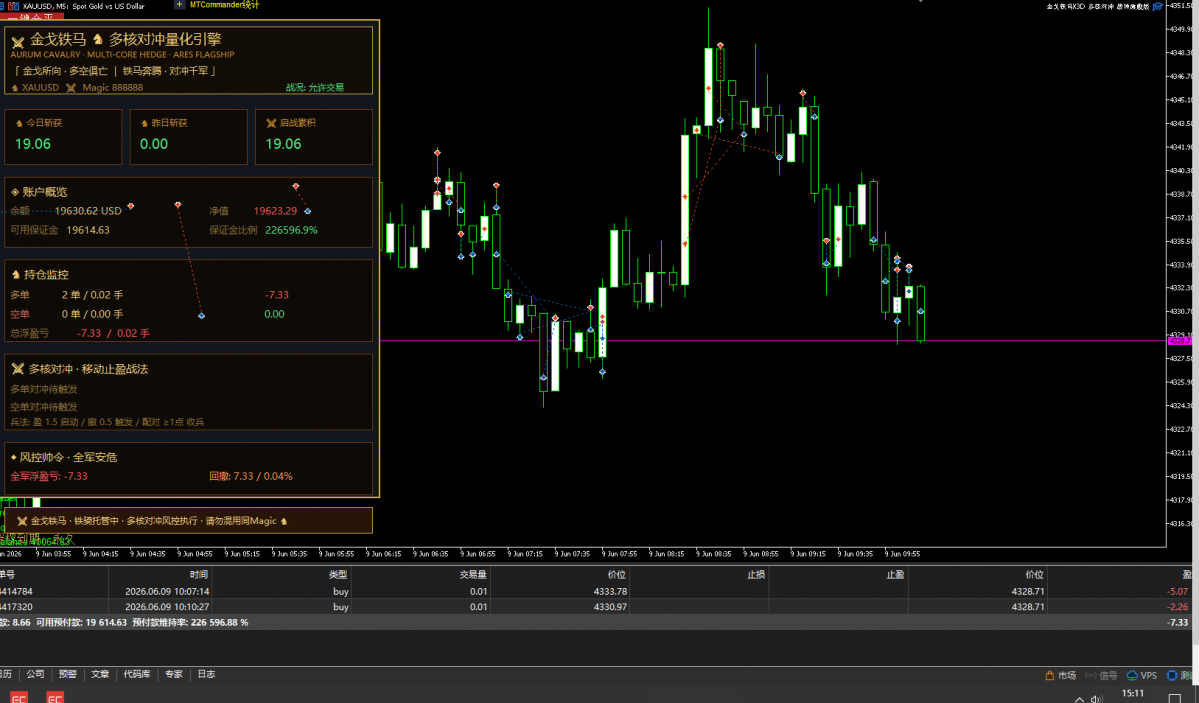Click the profit cell -5.07
Image resolution: width=1199 pixels, height=703 pixels.
1178,591
